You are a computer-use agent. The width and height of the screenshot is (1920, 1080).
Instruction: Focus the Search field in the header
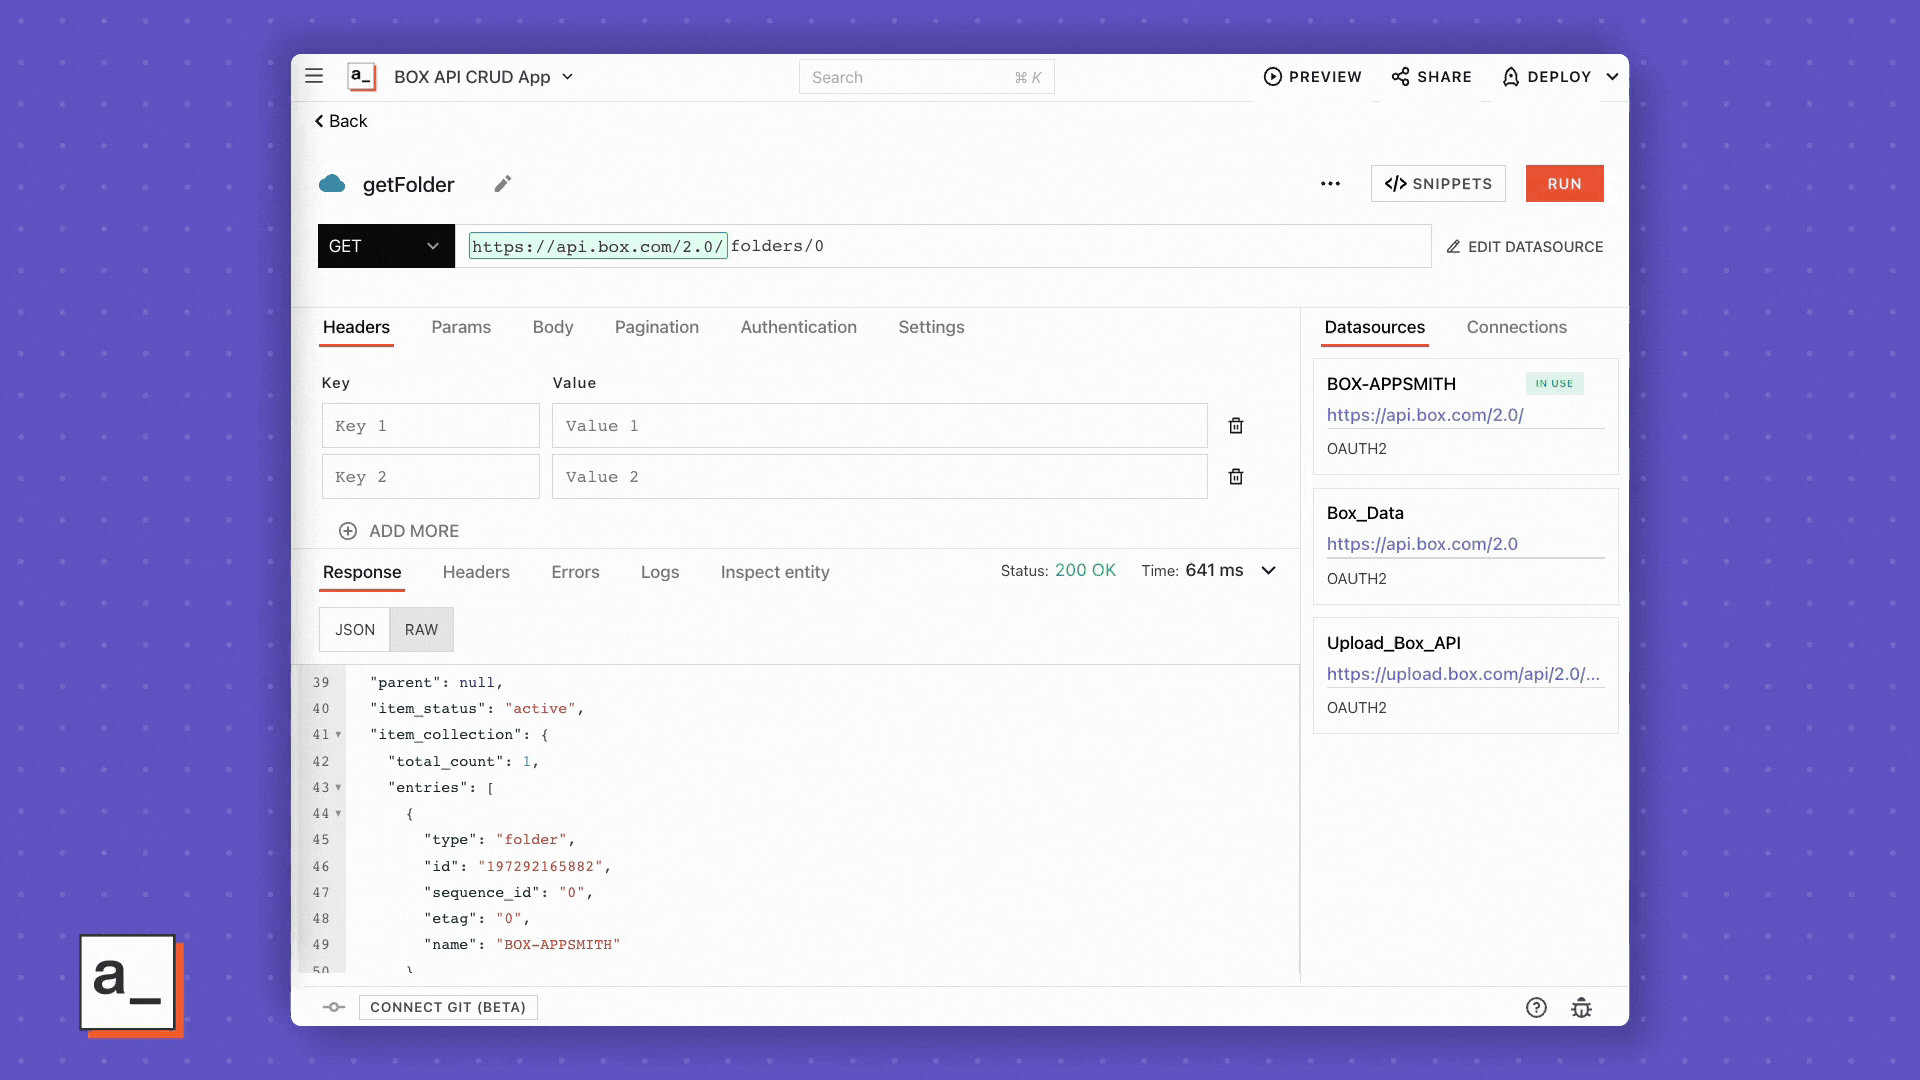click(926, 77)
